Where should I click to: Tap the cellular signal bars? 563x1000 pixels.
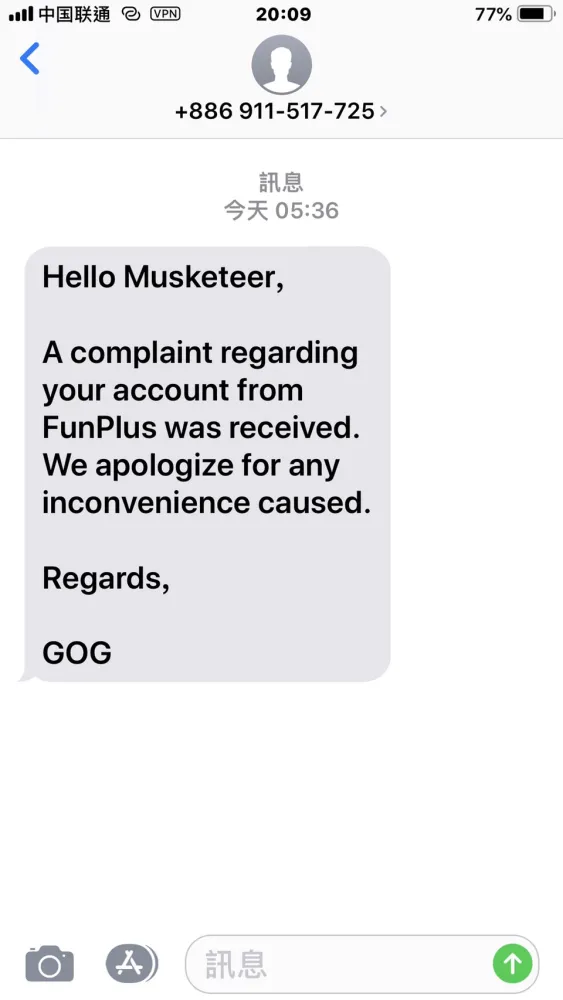tap(20, 14)
